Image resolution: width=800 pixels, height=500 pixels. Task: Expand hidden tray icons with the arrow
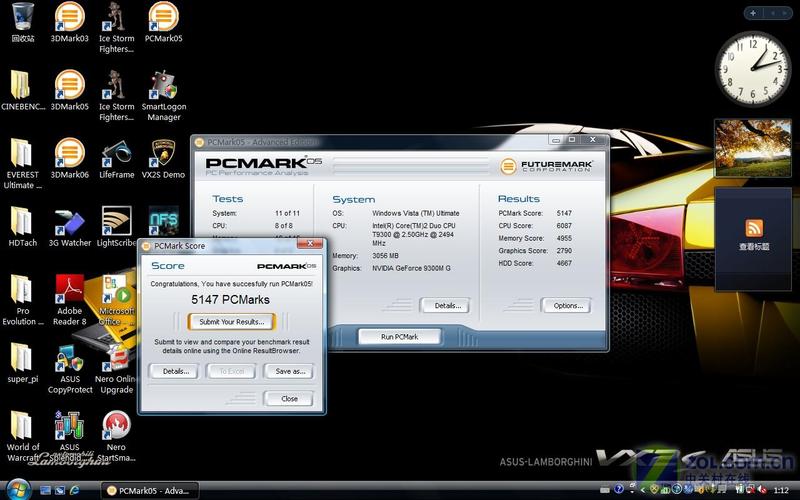642,490
